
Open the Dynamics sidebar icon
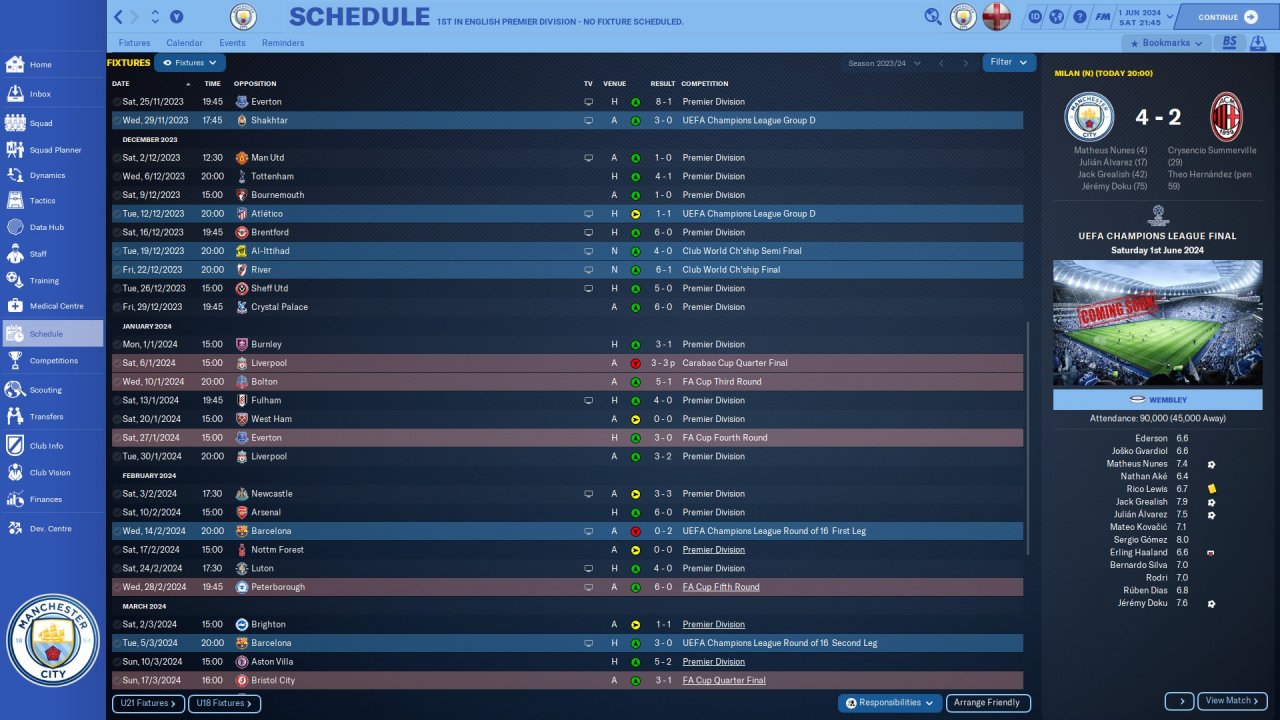pyautogui.click(x=15, y=175)
